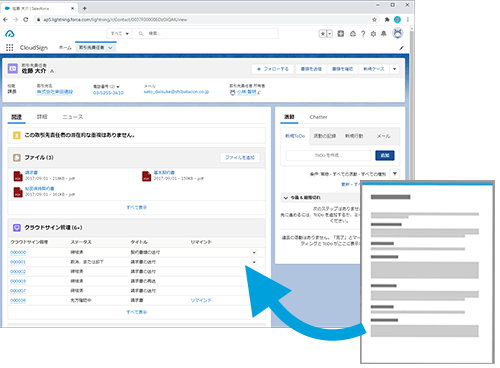500x368 pixels.
Task: Click the ToDo subject input field
Action: click(x=328, y=155)
